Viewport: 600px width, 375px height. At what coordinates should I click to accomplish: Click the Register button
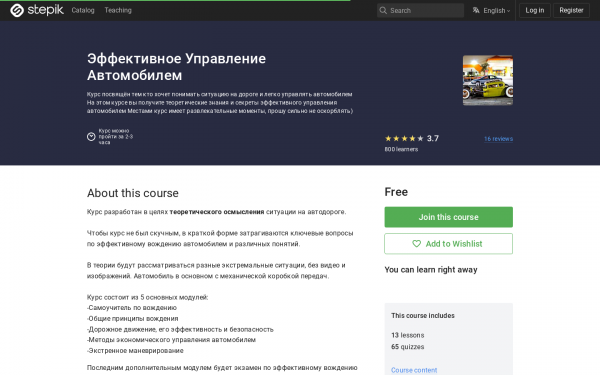tap(571, 10)
